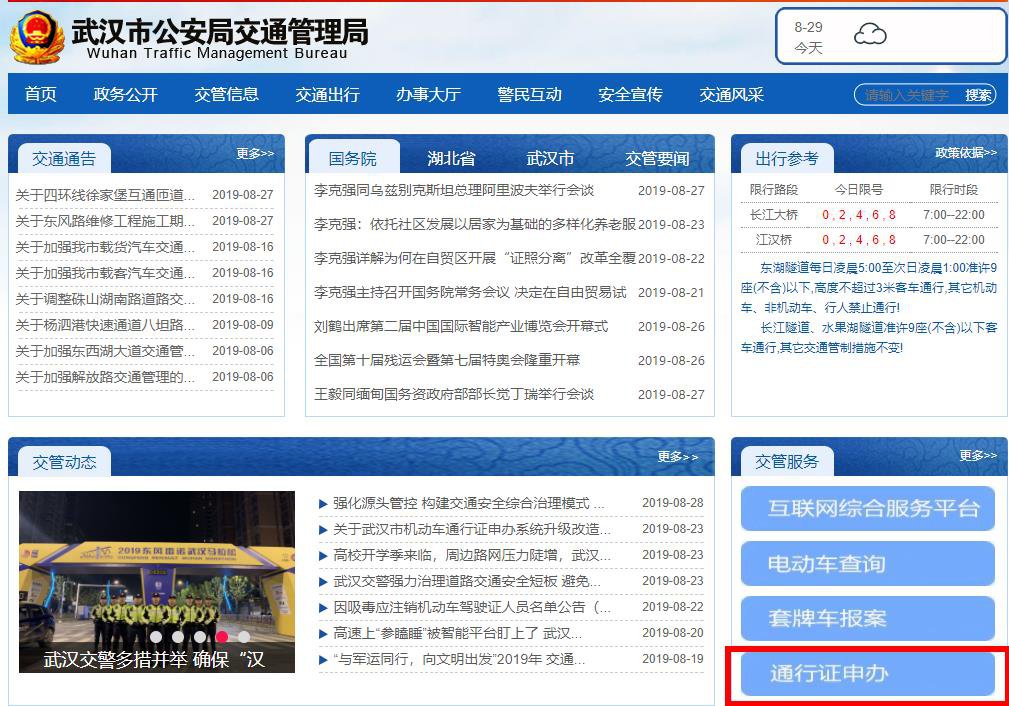Select the first carousel dot indicator
This screenshot has width=1009, height=706.
(x=155, y=636)
